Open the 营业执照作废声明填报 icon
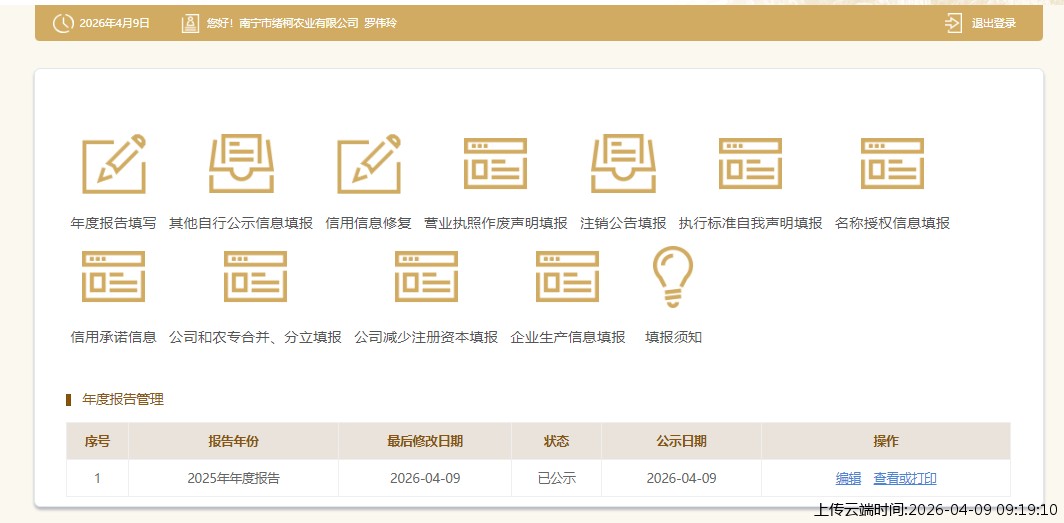The width and height of the screenshot is (1064, 523). coord(495,163)
